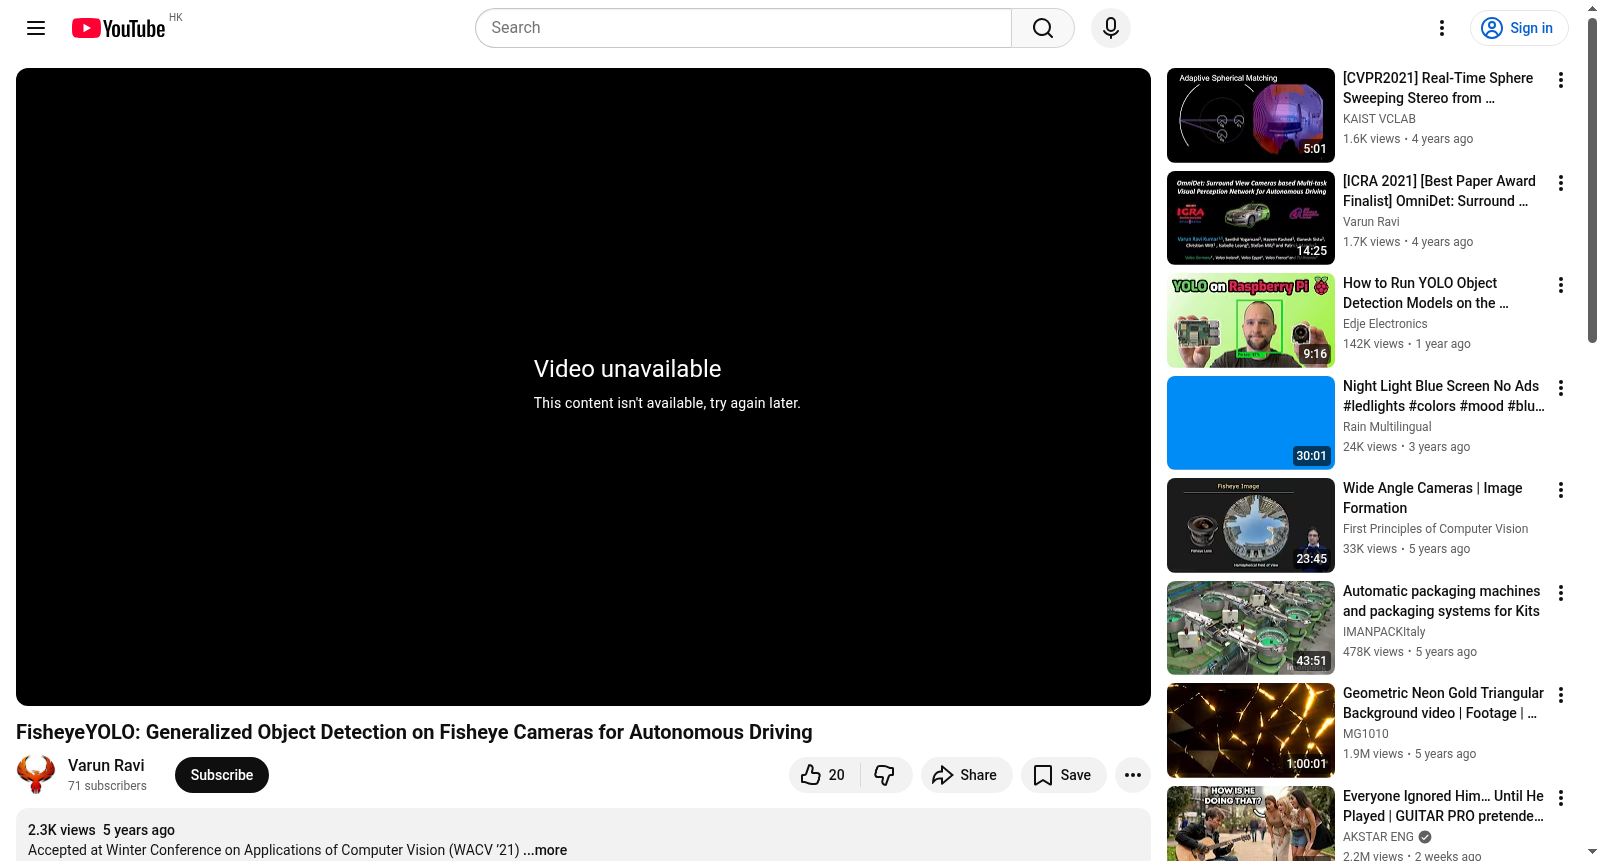The image size is (1600, 861).
Task: Click the '2.3K views 5 years ago' text
Action: click(101, 830)
